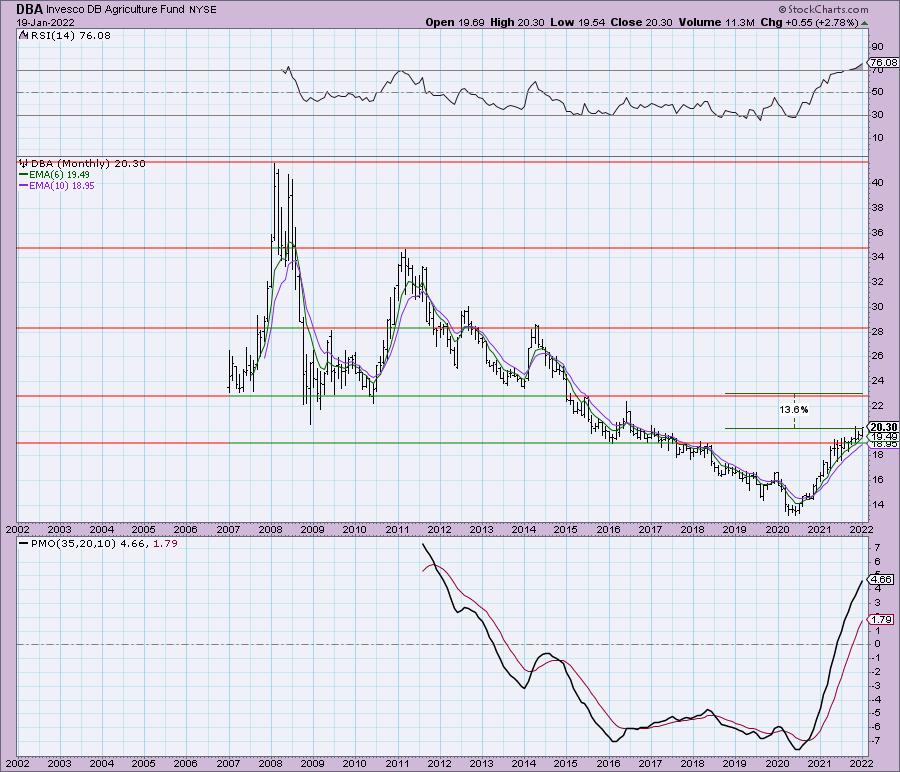Click the black PMO legend line

tap(23, 544)
